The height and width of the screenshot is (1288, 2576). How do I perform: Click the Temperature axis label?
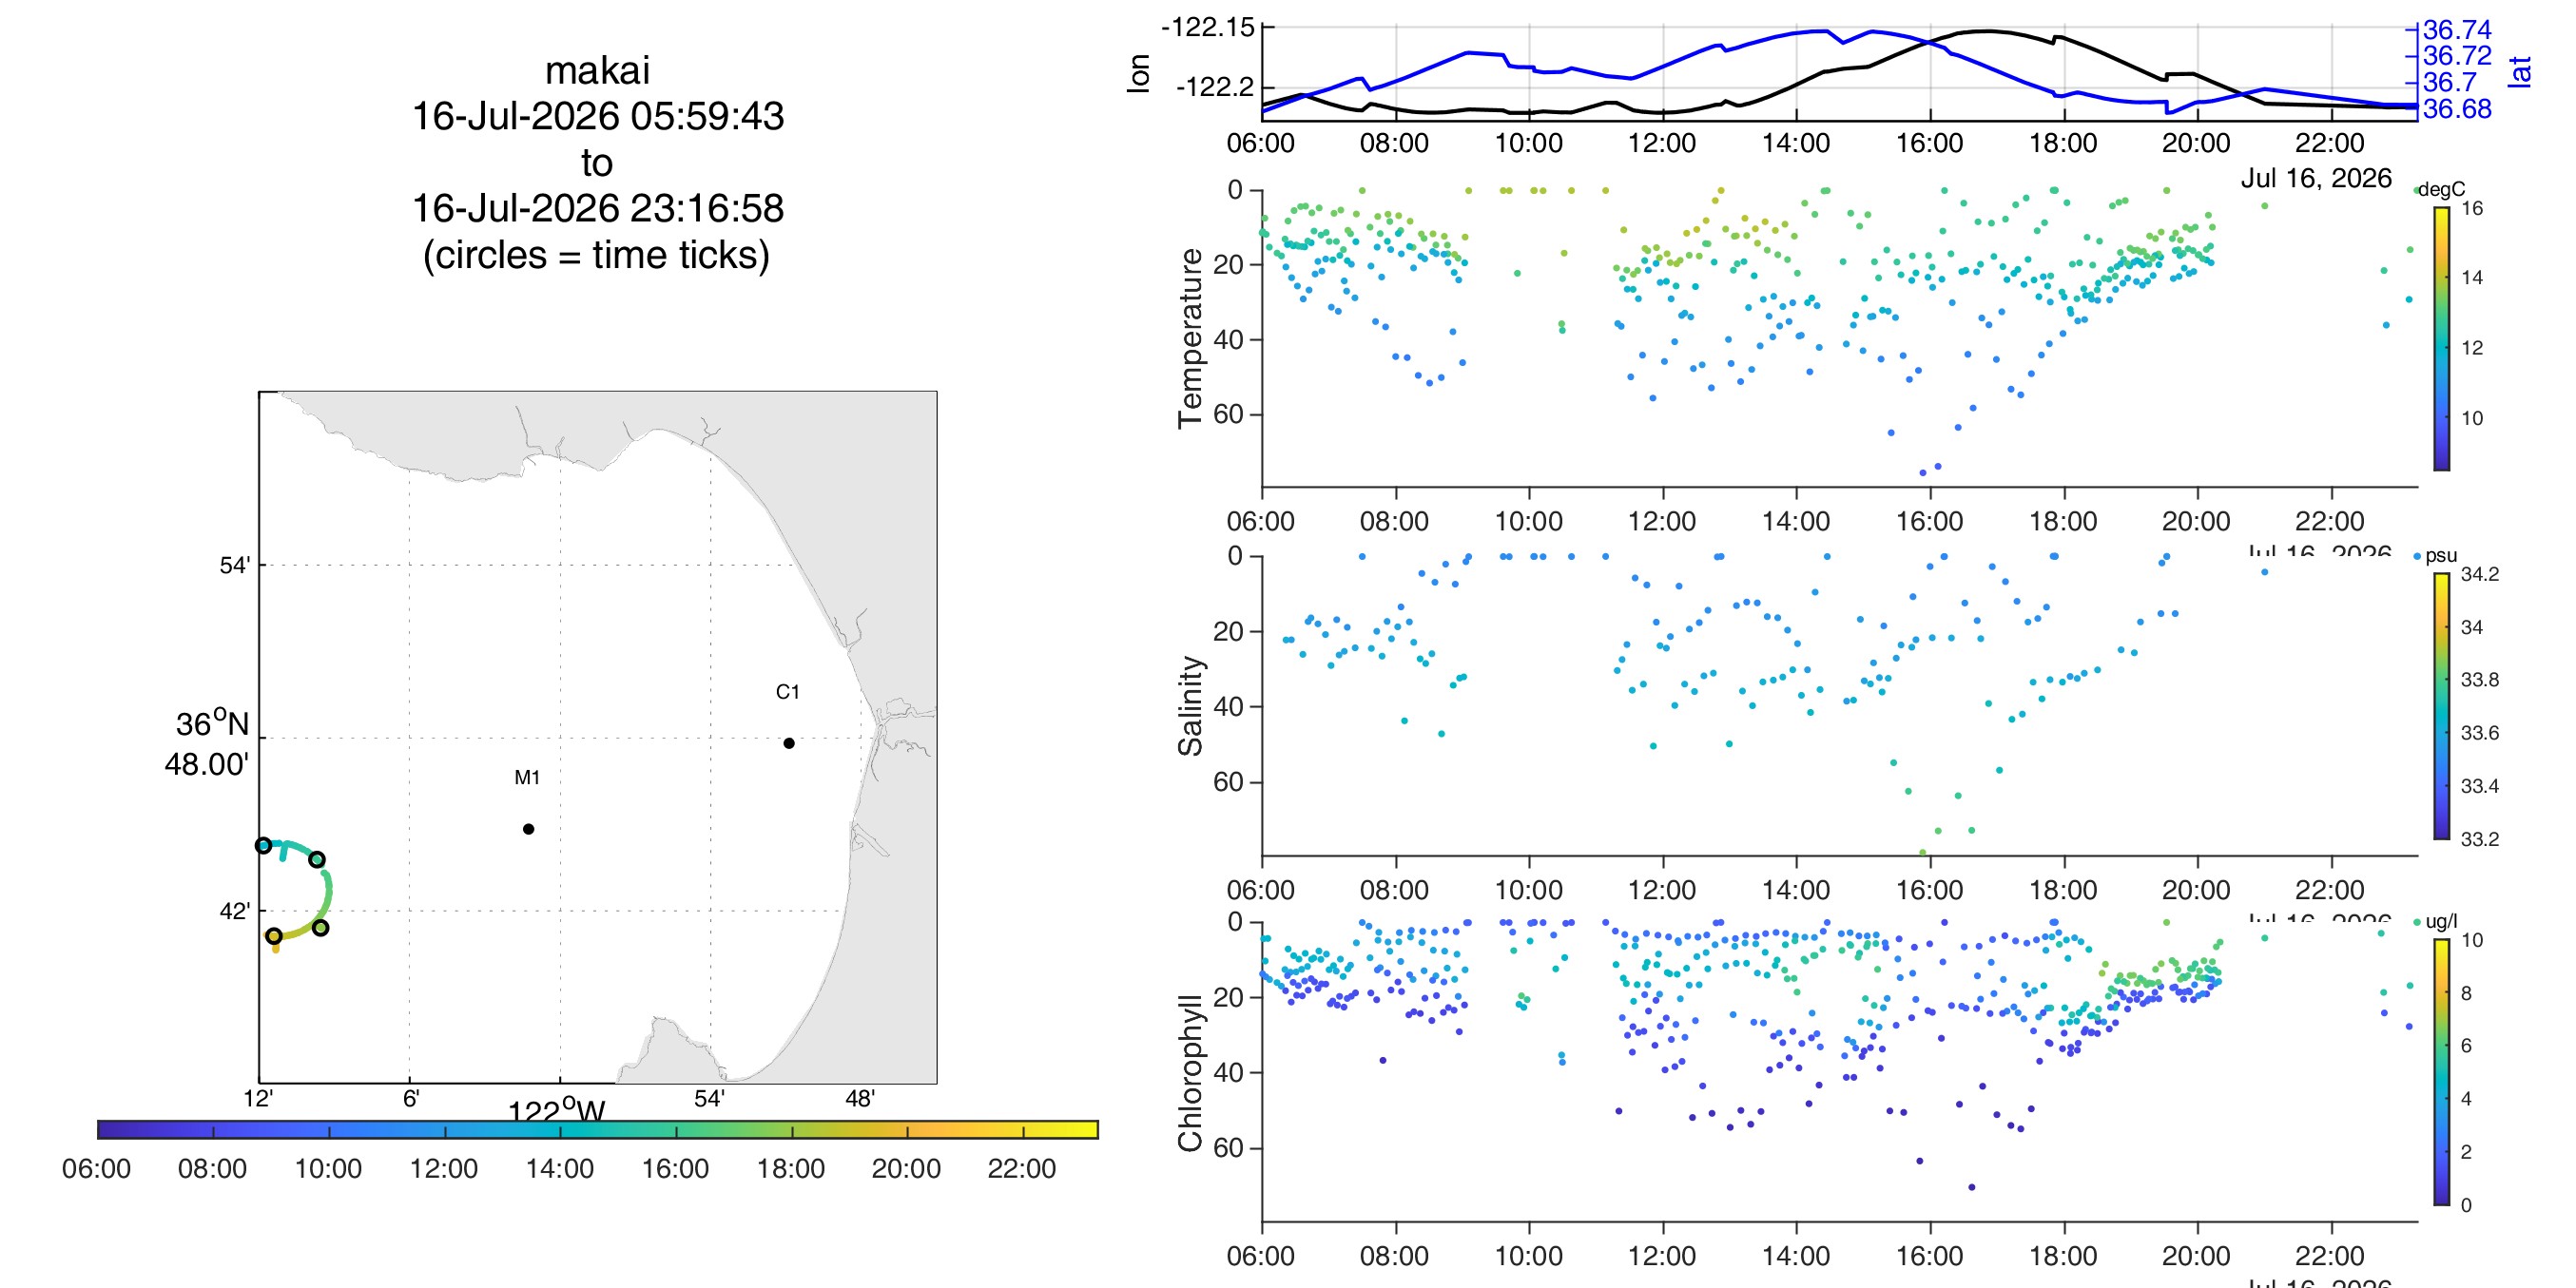coord(1190,338)
